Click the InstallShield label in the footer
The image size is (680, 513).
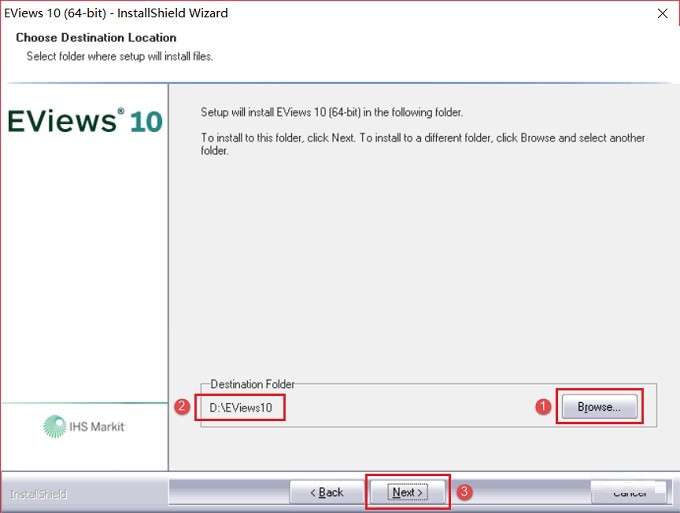point(39,494)
